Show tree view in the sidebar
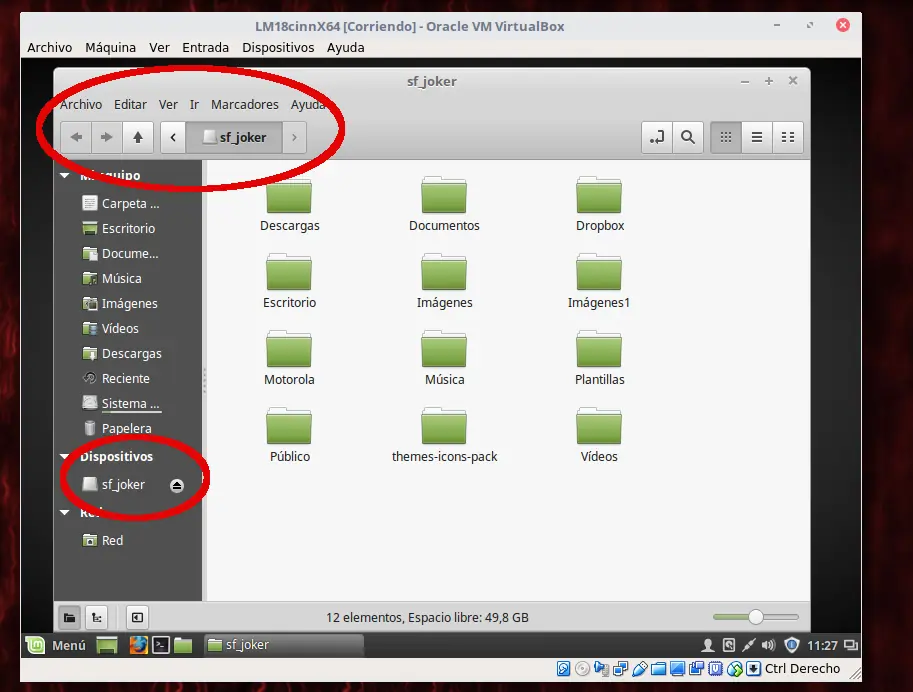The image size is (913, 692). click(x=97, y=617)
